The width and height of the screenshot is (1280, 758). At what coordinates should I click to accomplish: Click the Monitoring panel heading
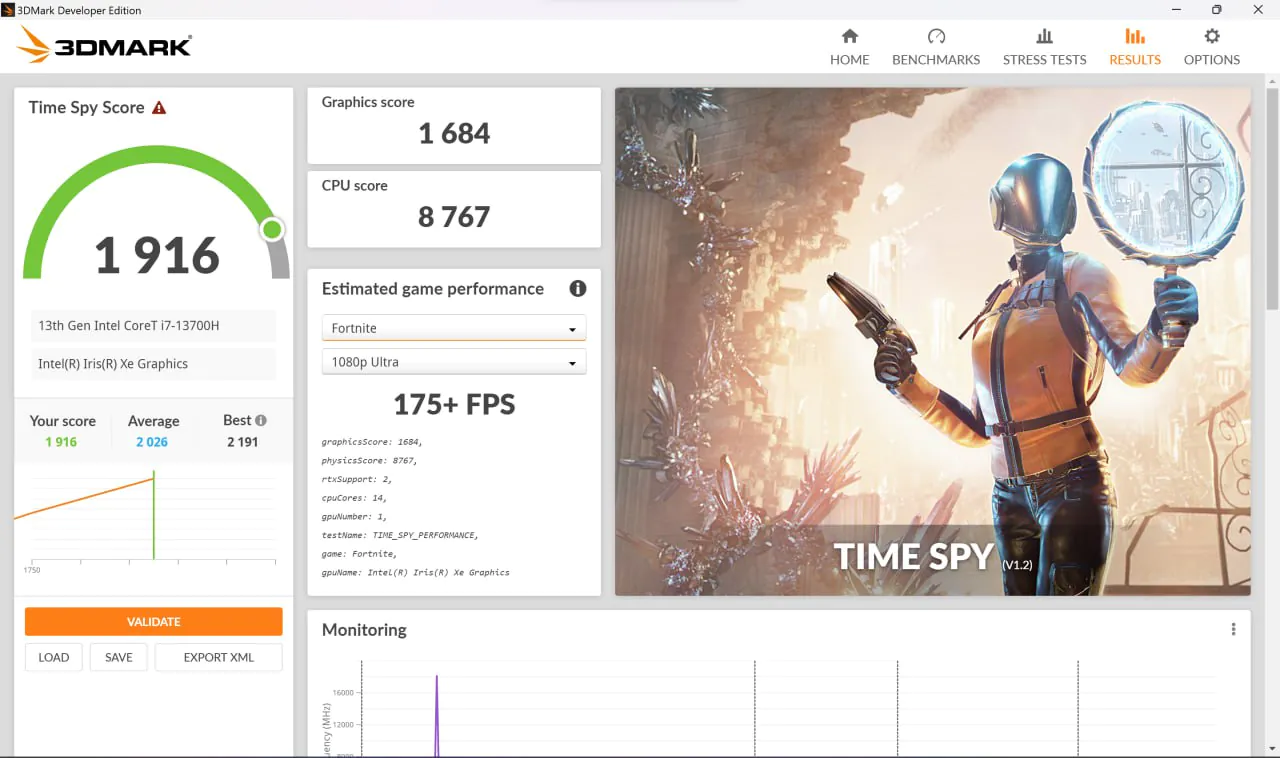pyautogui.click(x=364, y=630)
